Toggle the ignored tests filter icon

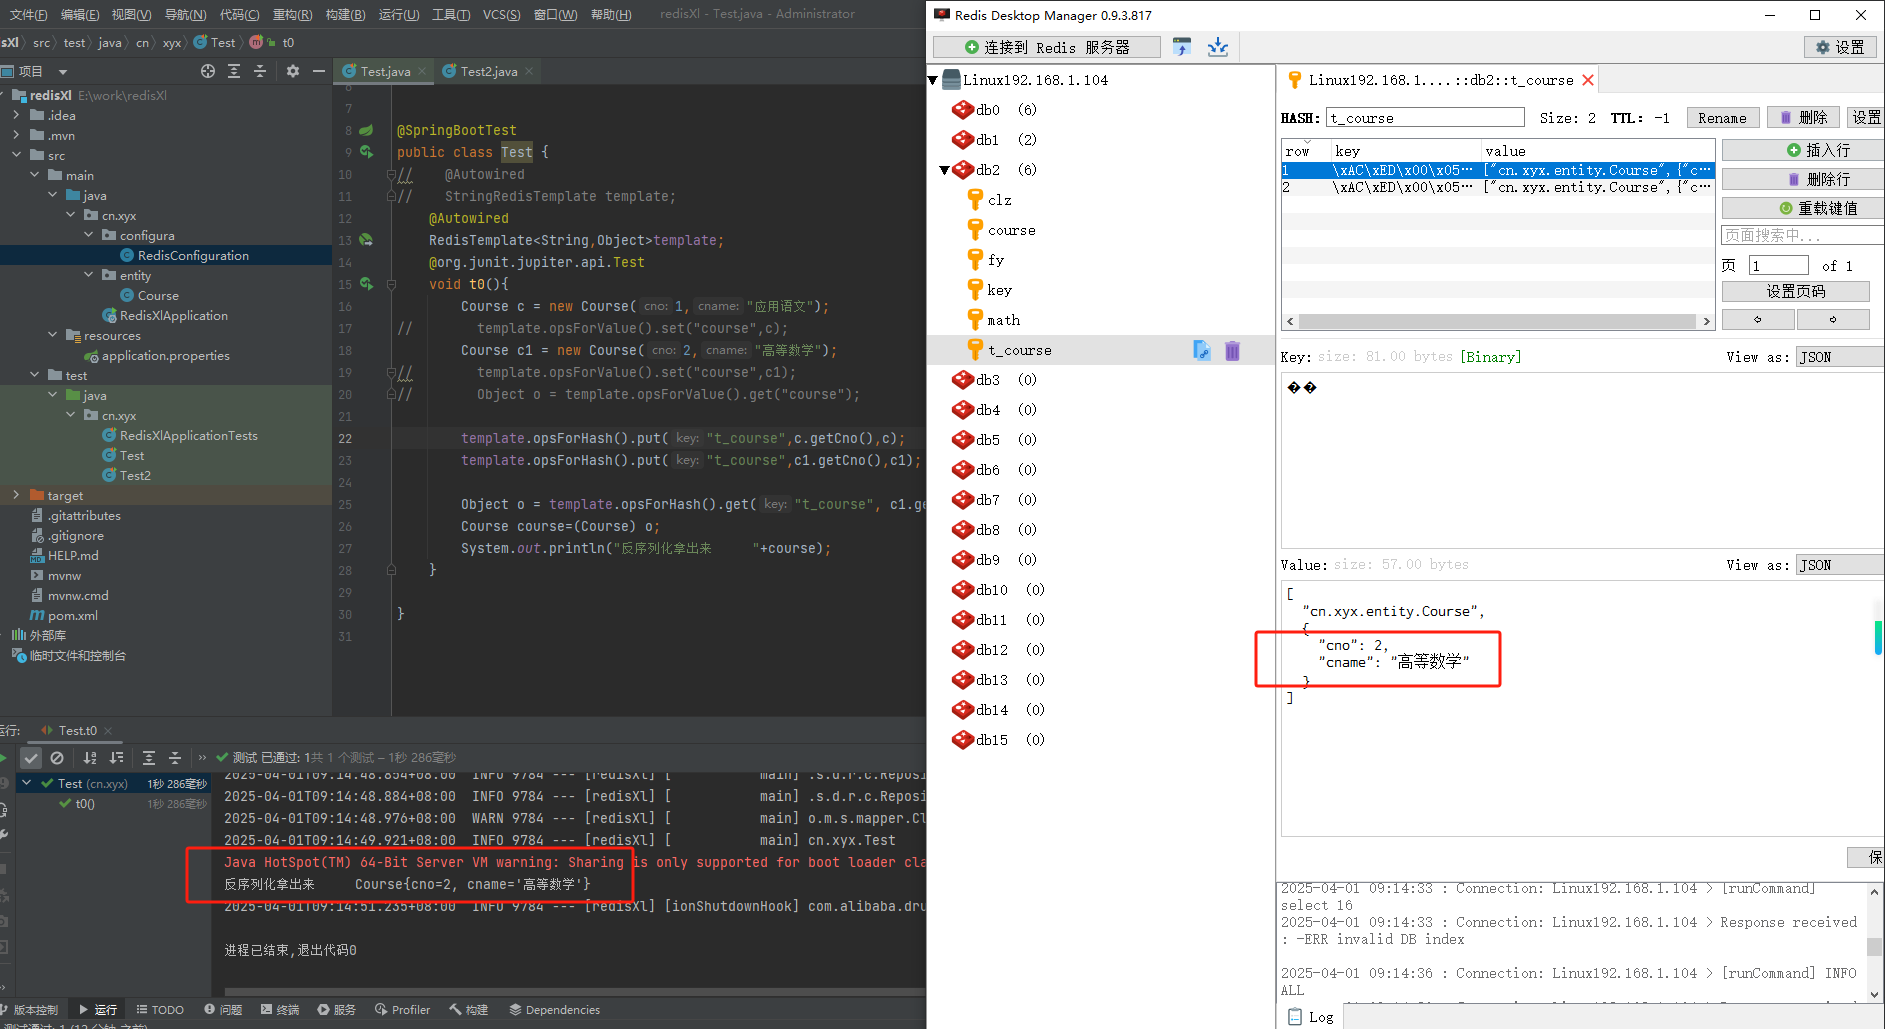[x=57, y=757]
